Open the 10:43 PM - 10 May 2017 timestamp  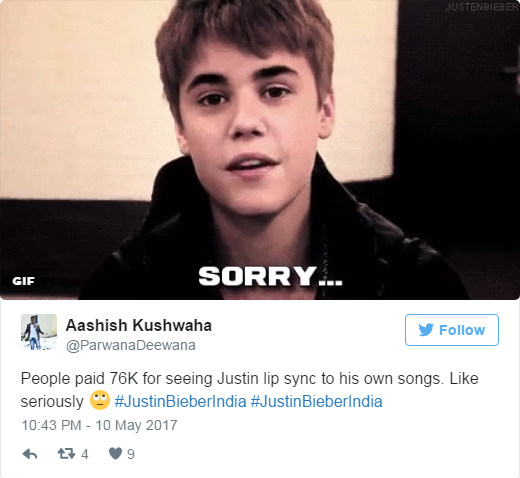pos(99,425)
